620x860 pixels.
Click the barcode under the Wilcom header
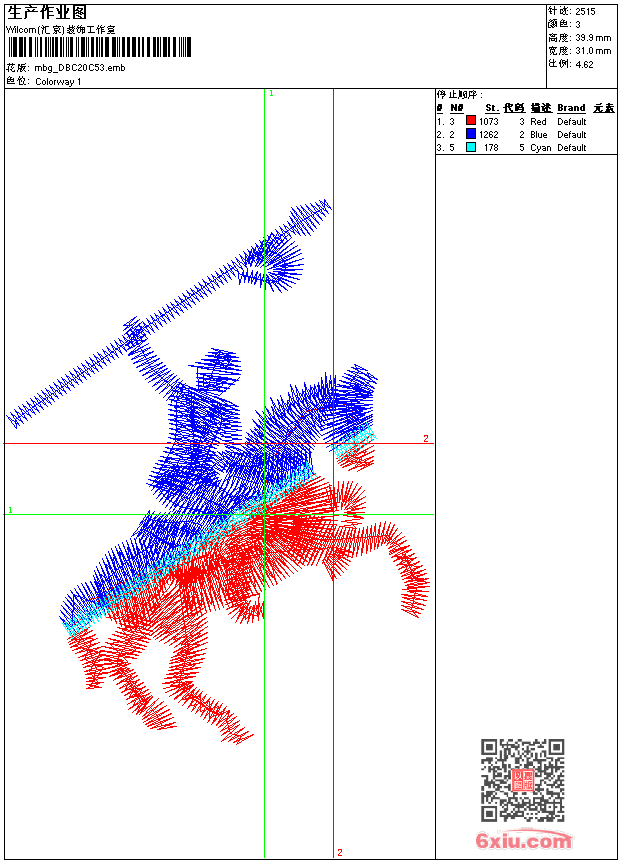[x=99, y=47]
